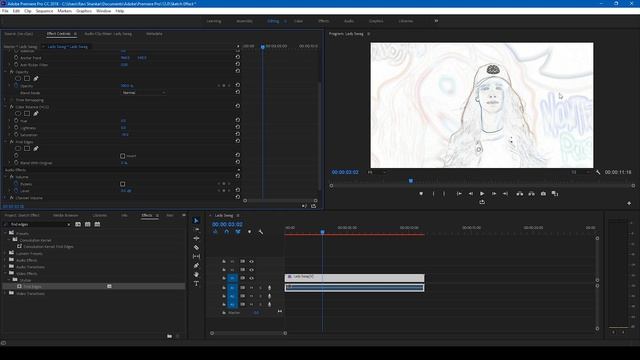Select the Ripple Edit tool
Viewport: 640px width, 360px height.
tap(196, 238)
